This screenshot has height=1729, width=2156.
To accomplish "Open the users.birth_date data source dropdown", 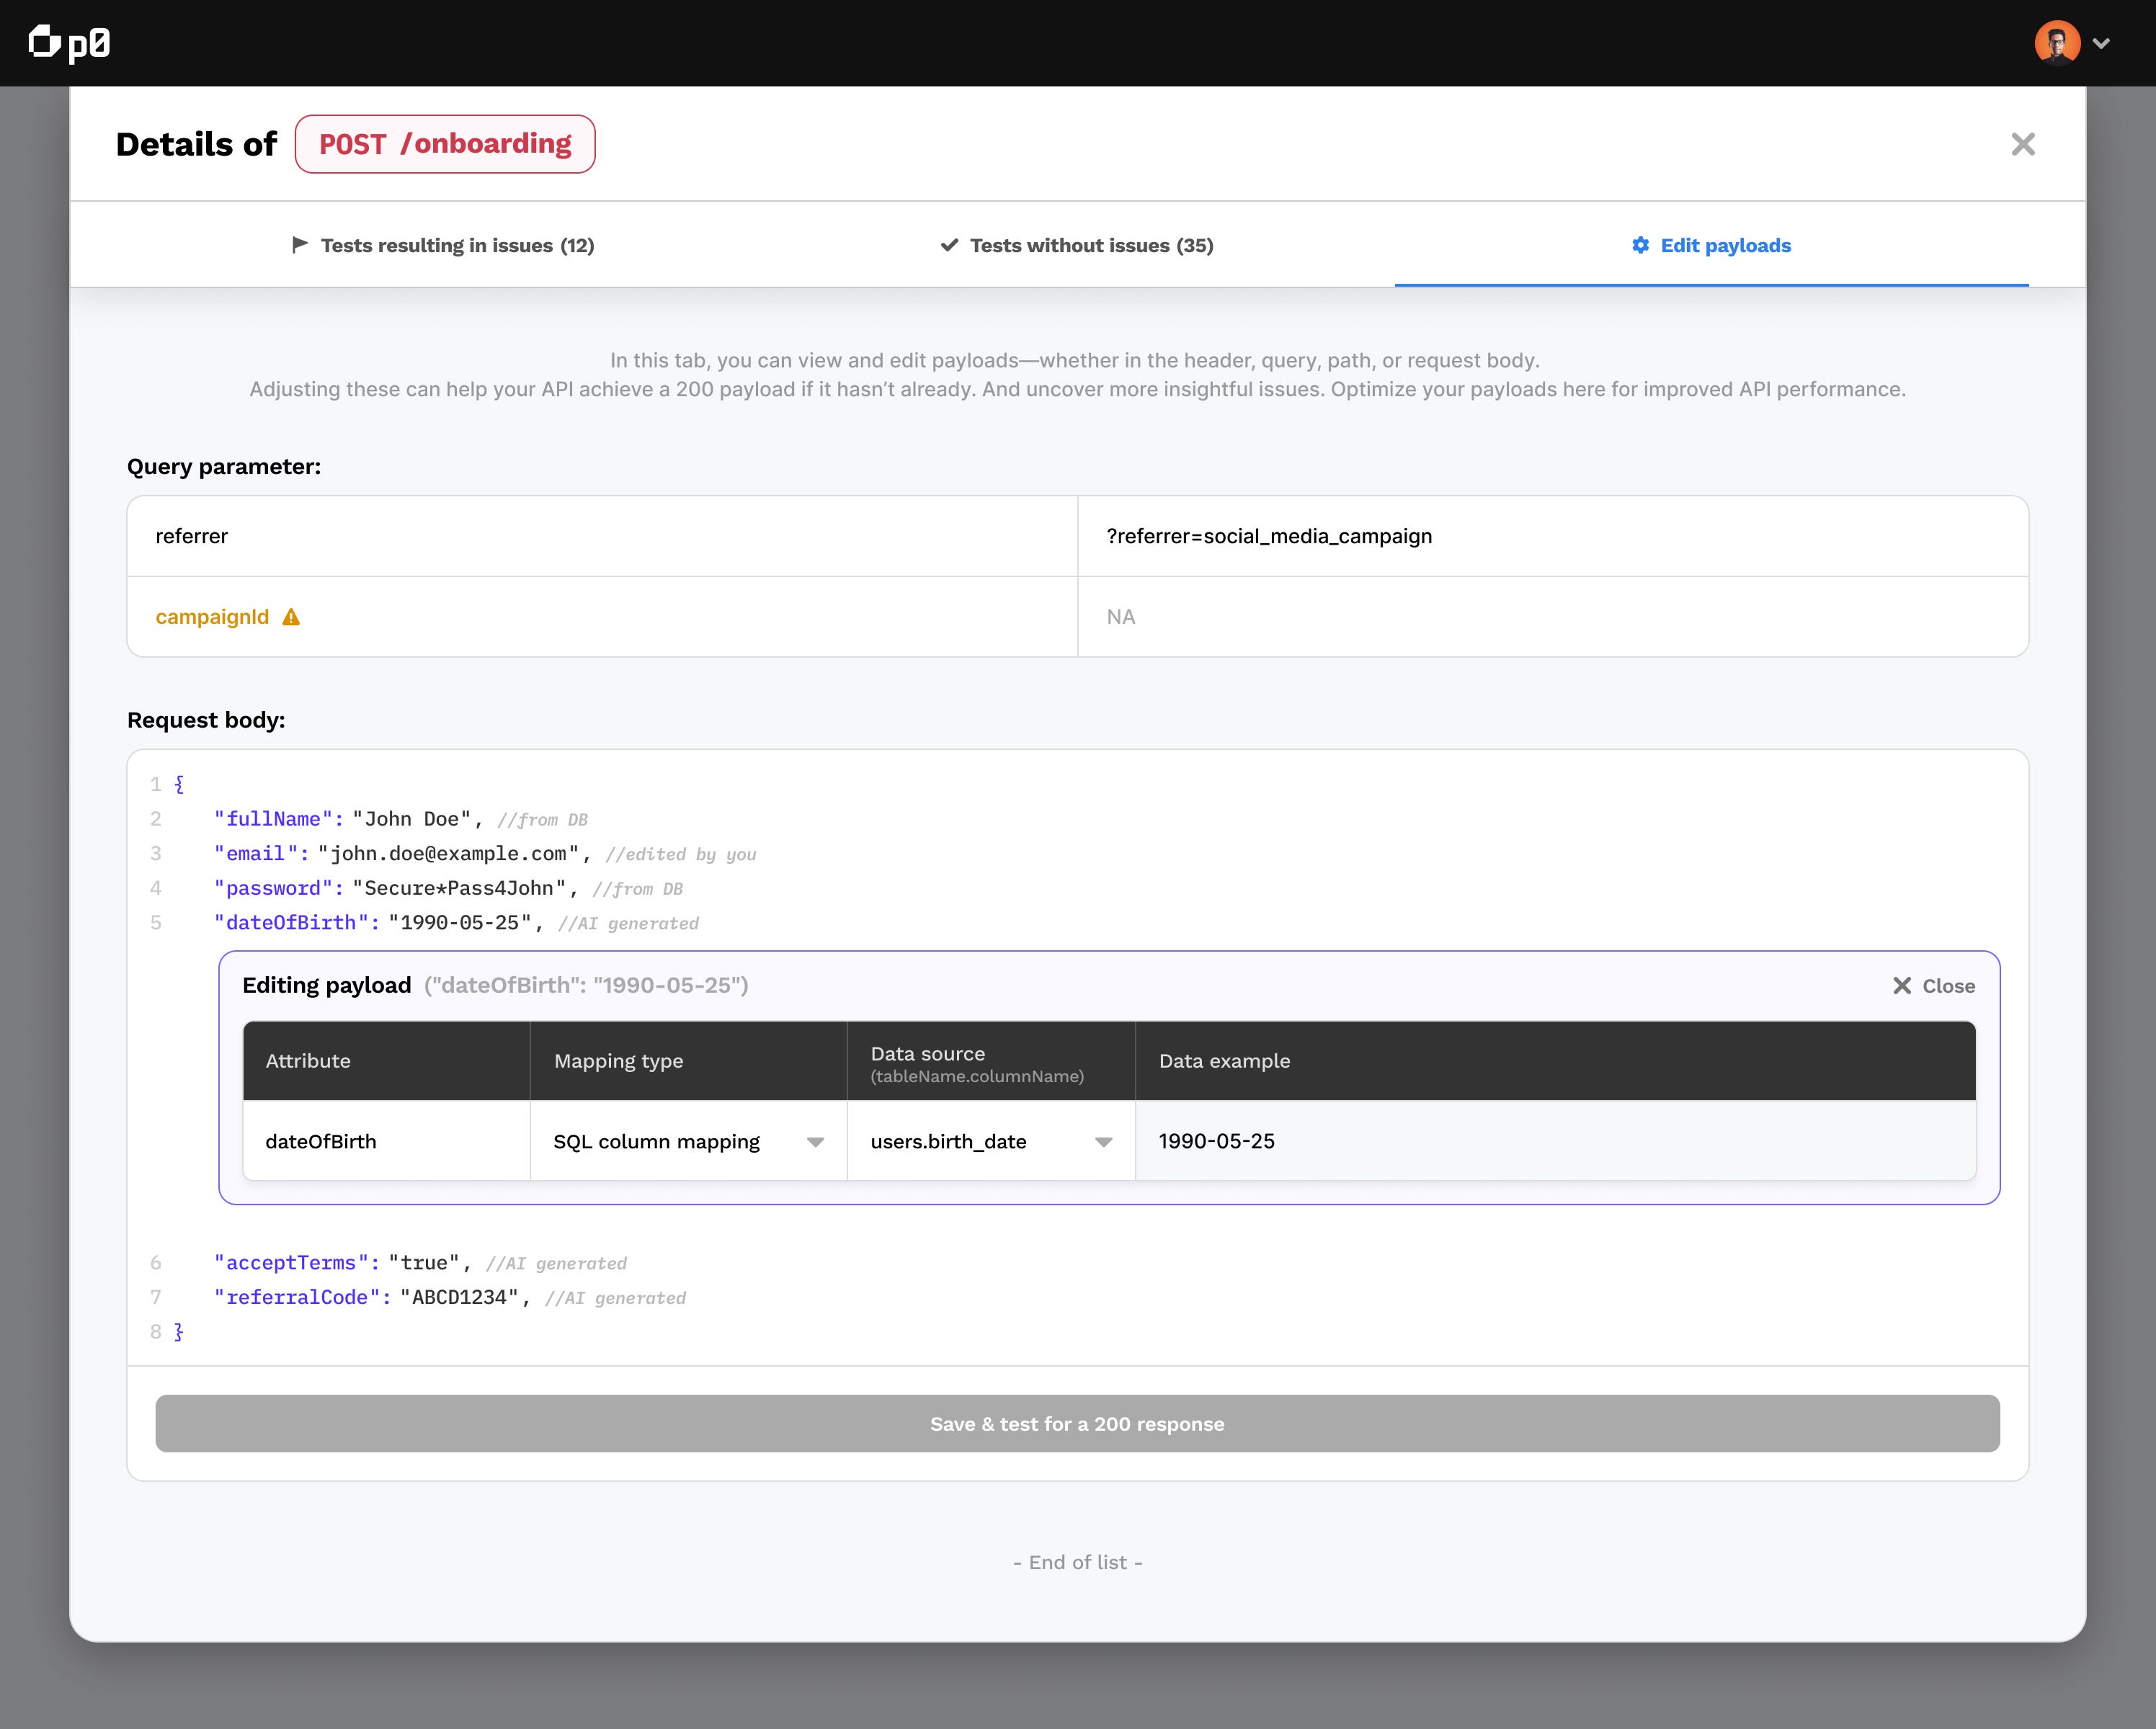I will click(991, 1141).
